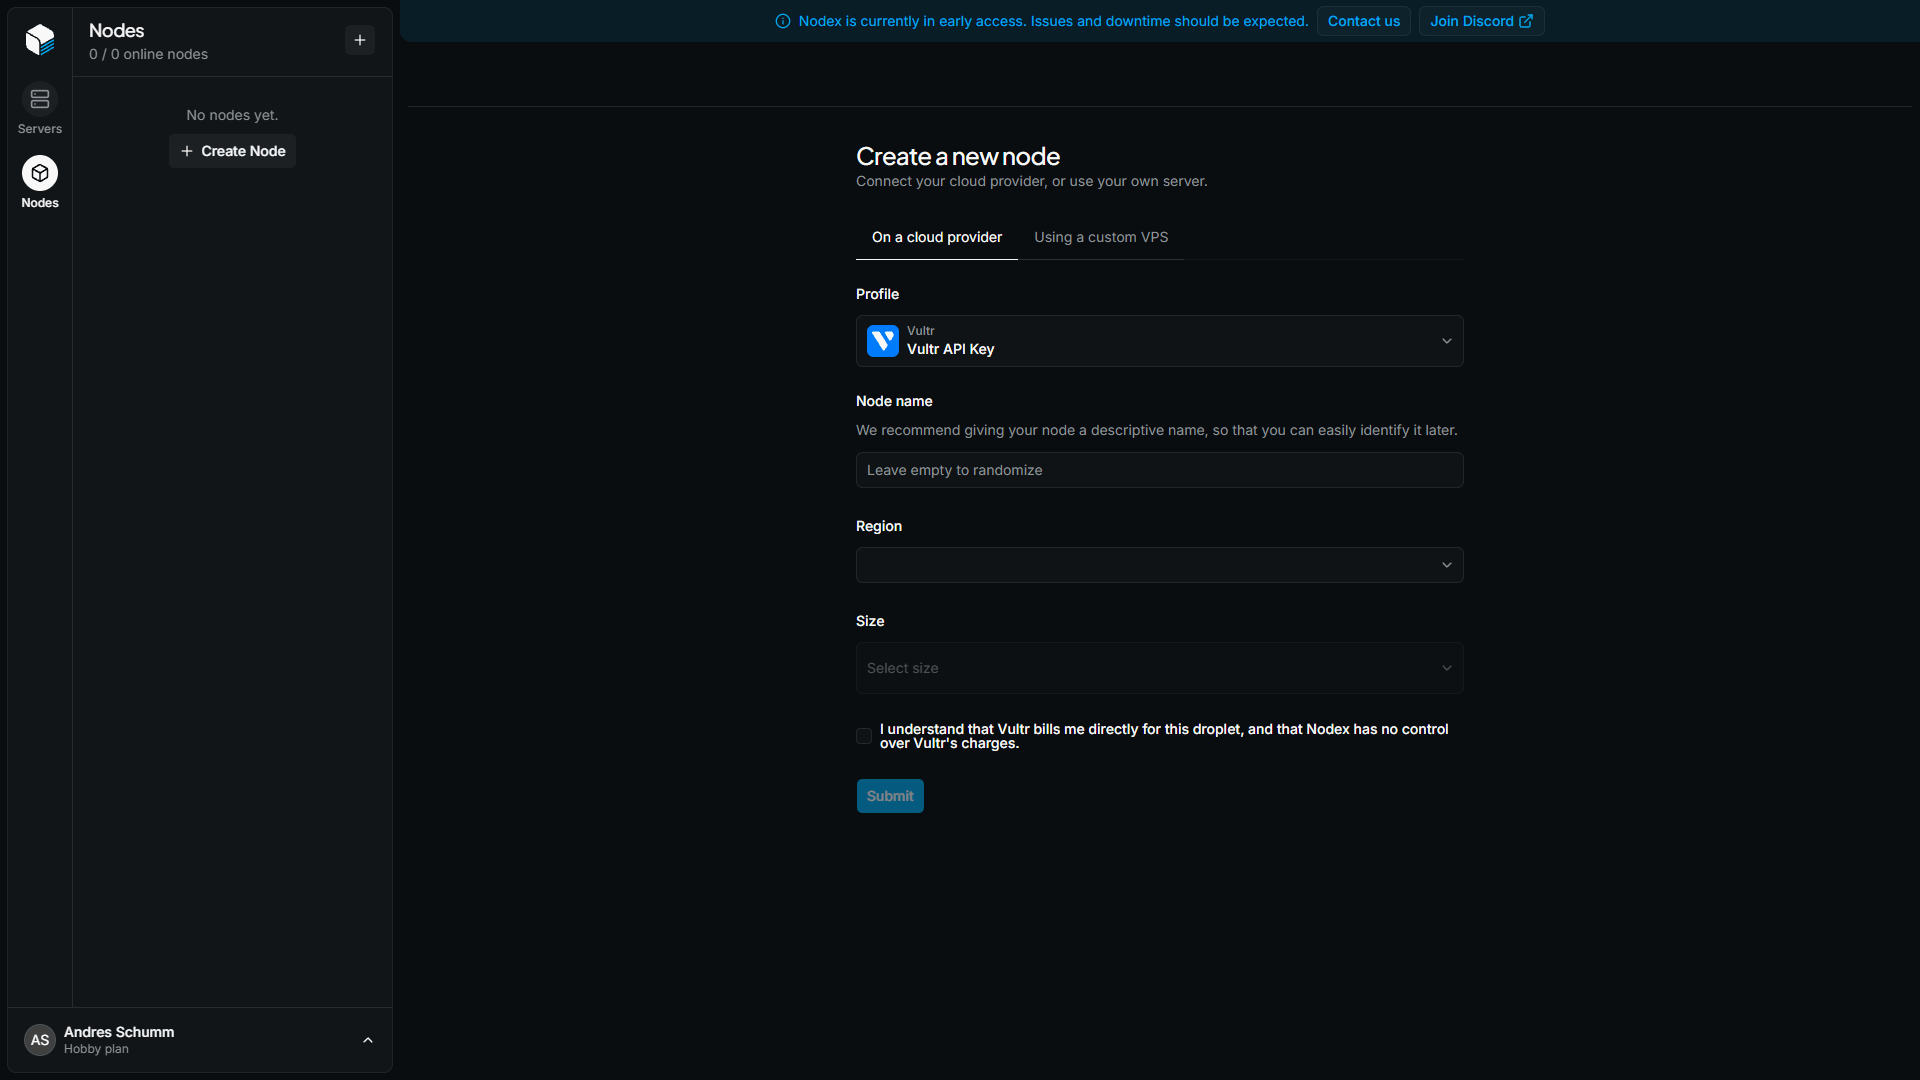This screenshot has height=1080, width=1920.
Task: Switch to Using a custom VPS tab
Action: click(1101, 237)
